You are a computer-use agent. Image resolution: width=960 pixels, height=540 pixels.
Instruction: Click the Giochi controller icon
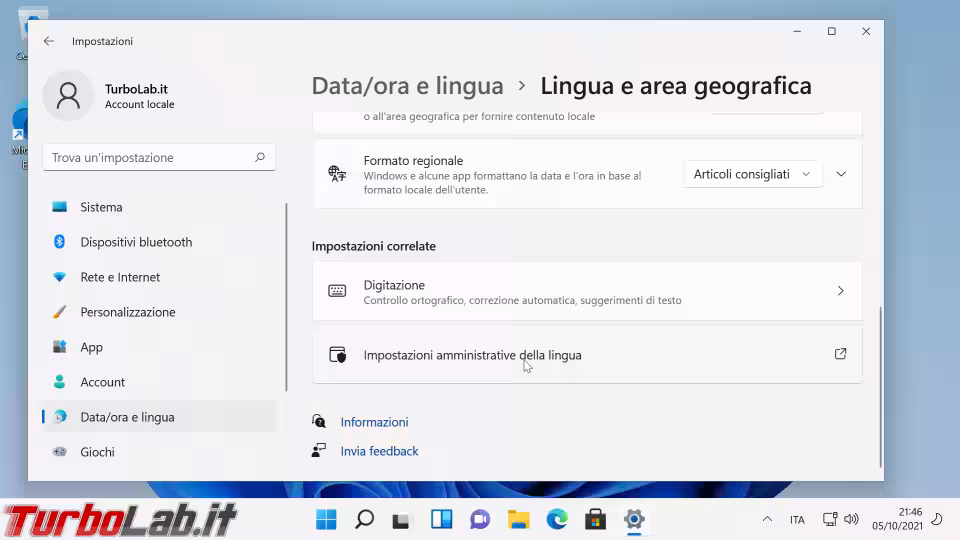click(x=59, y=451)
